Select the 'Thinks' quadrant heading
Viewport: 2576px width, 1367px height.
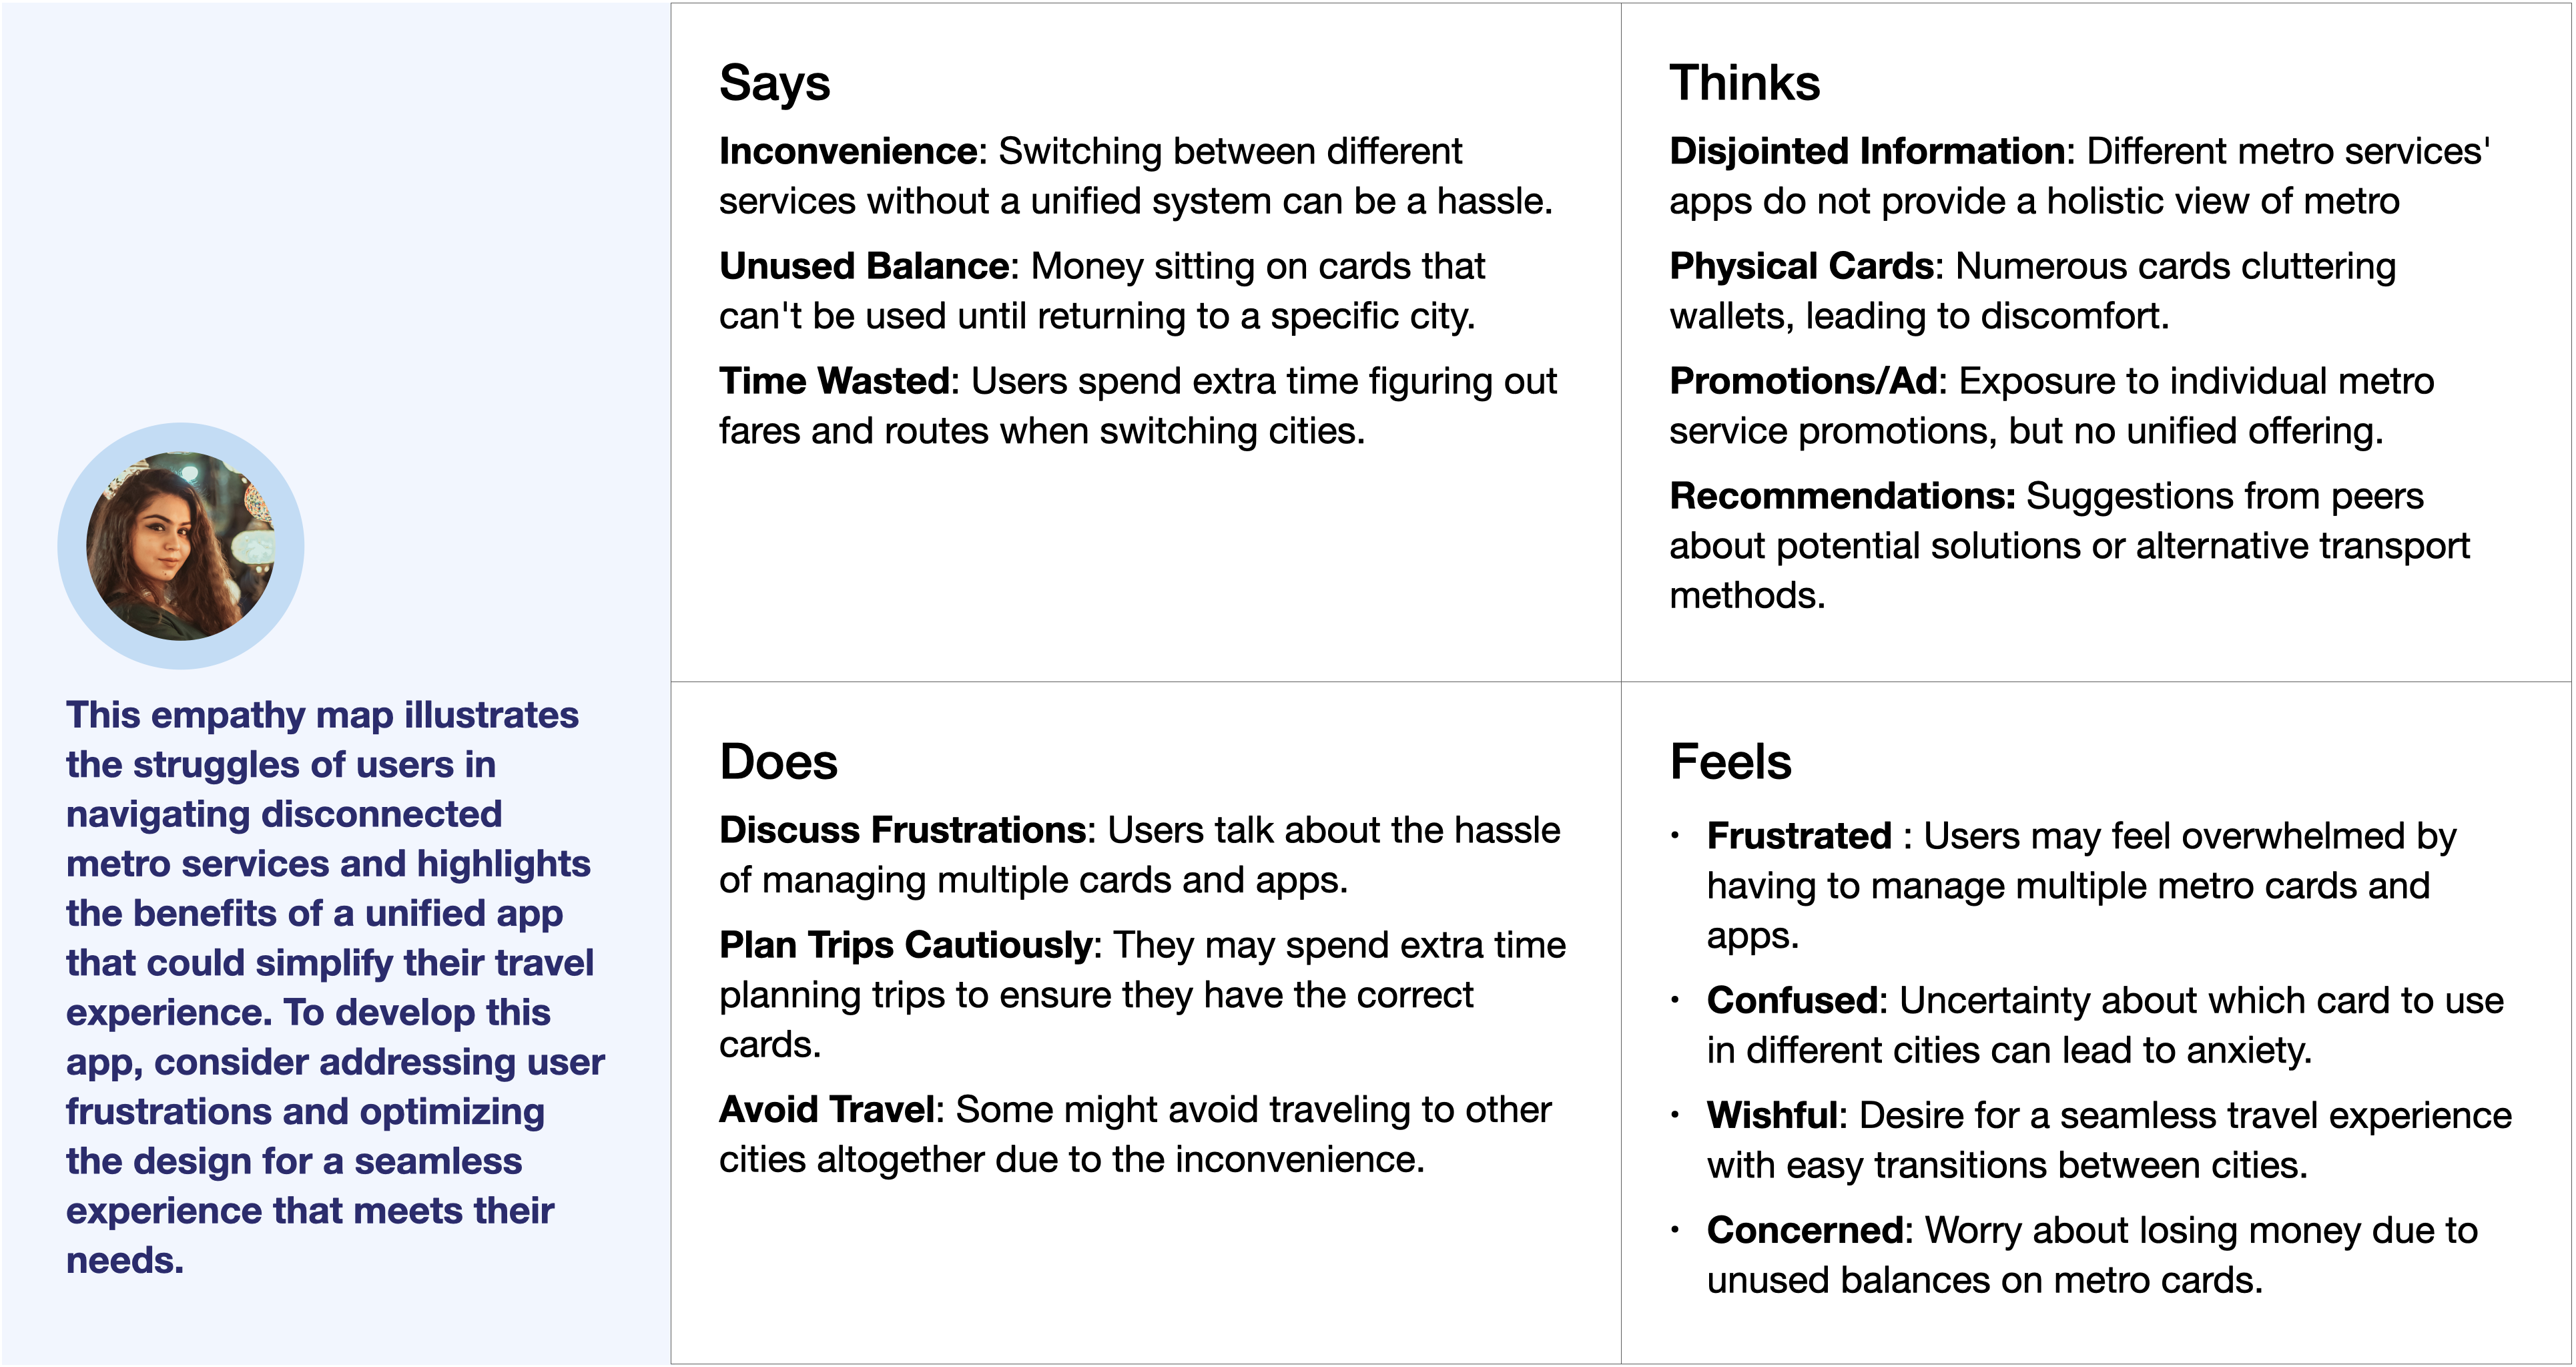pos(1745,83)
